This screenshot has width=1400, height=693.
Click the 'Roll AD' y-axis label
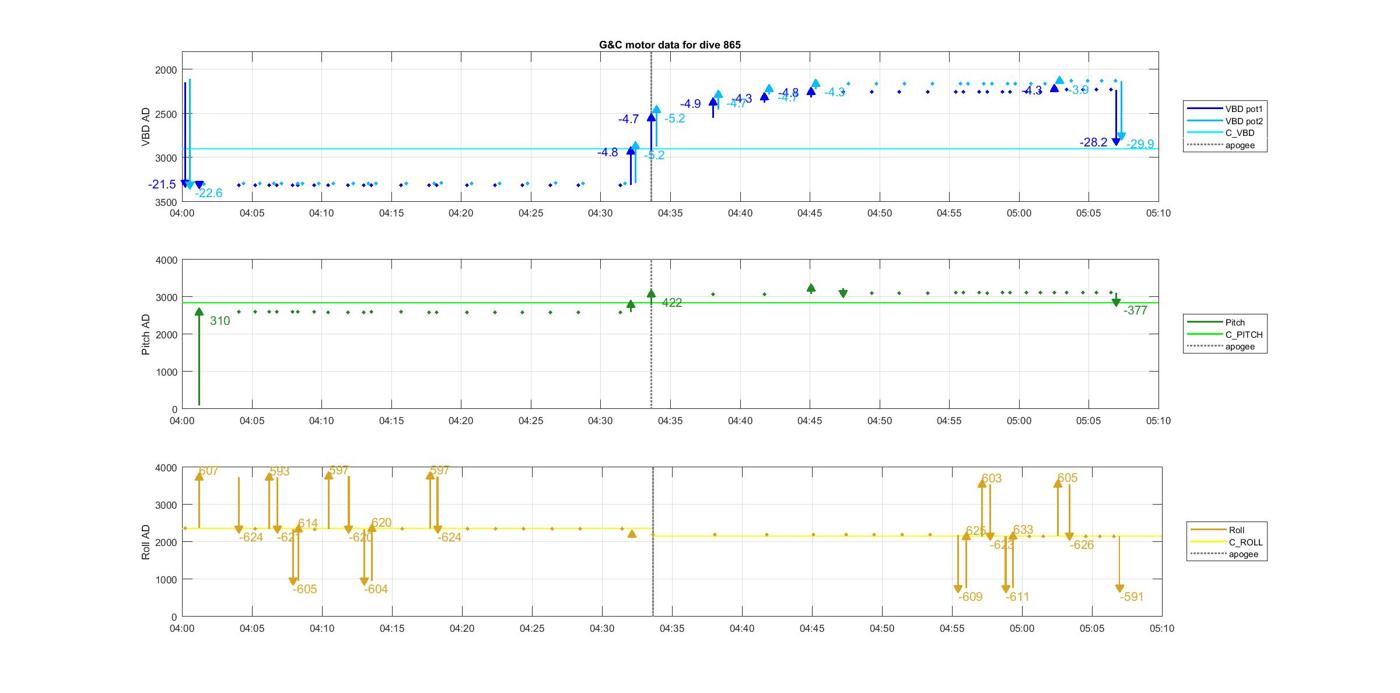[146, 541]
